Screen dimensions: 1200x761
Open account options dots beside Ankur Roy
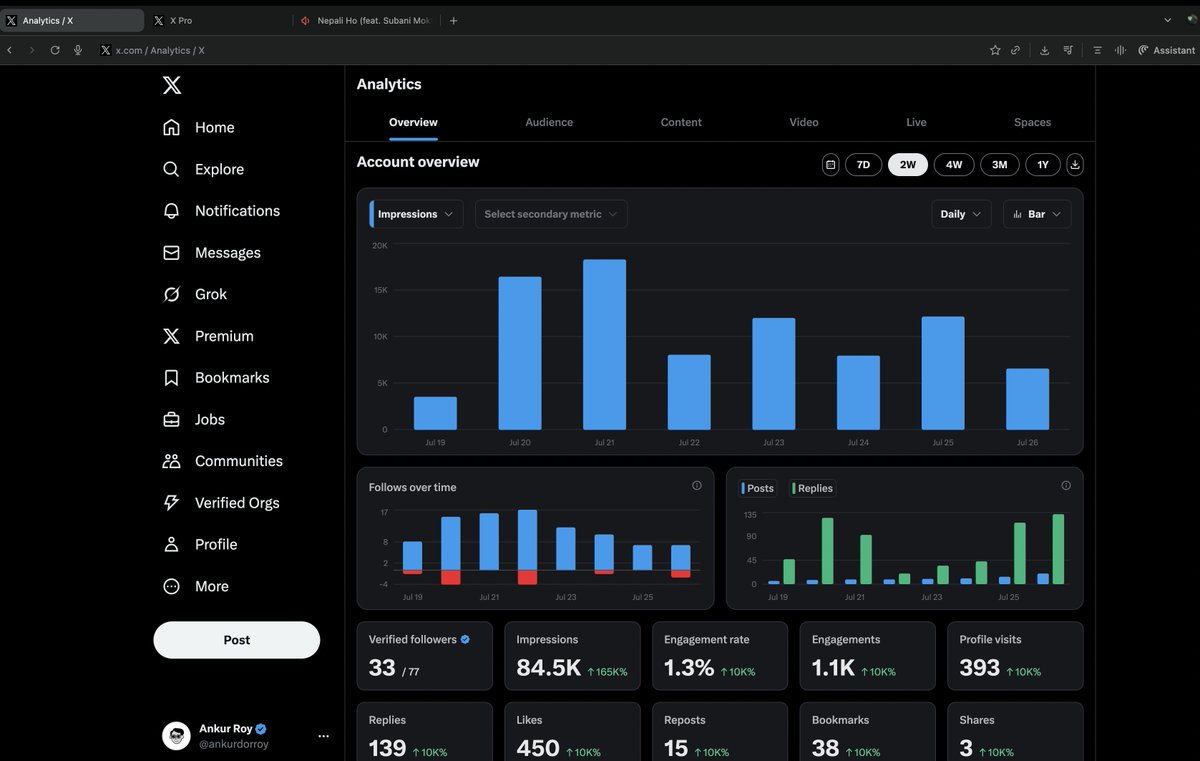point(323,736)
